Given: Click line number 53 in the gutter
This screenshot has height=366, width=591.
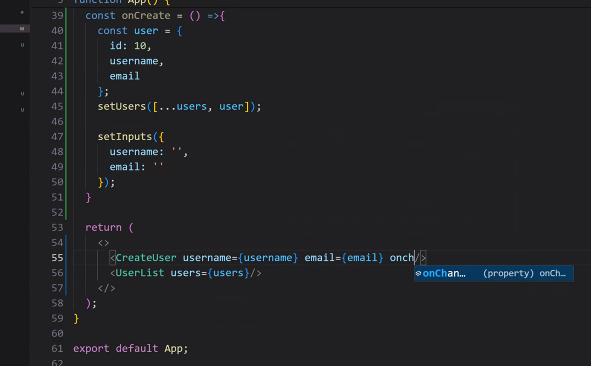Looking at the screenshot, I should [57, 228].
